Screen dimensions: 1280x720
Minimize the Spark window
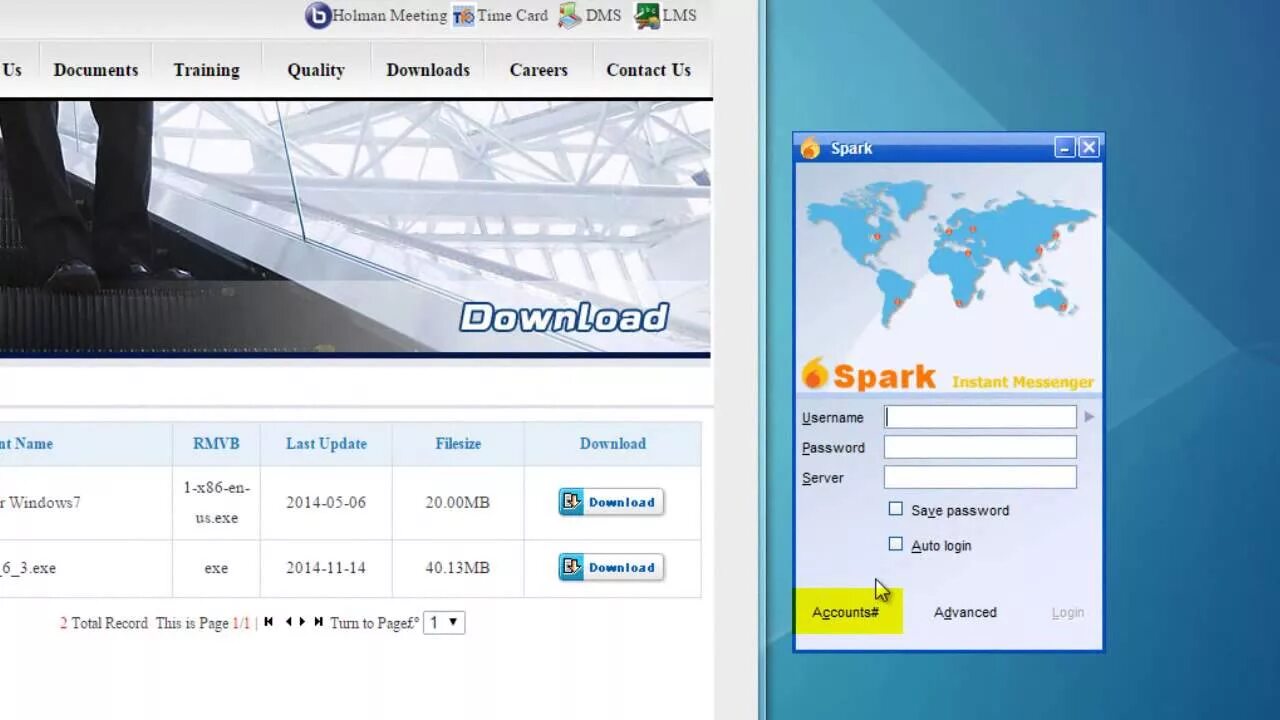[x=1065, y=148]
